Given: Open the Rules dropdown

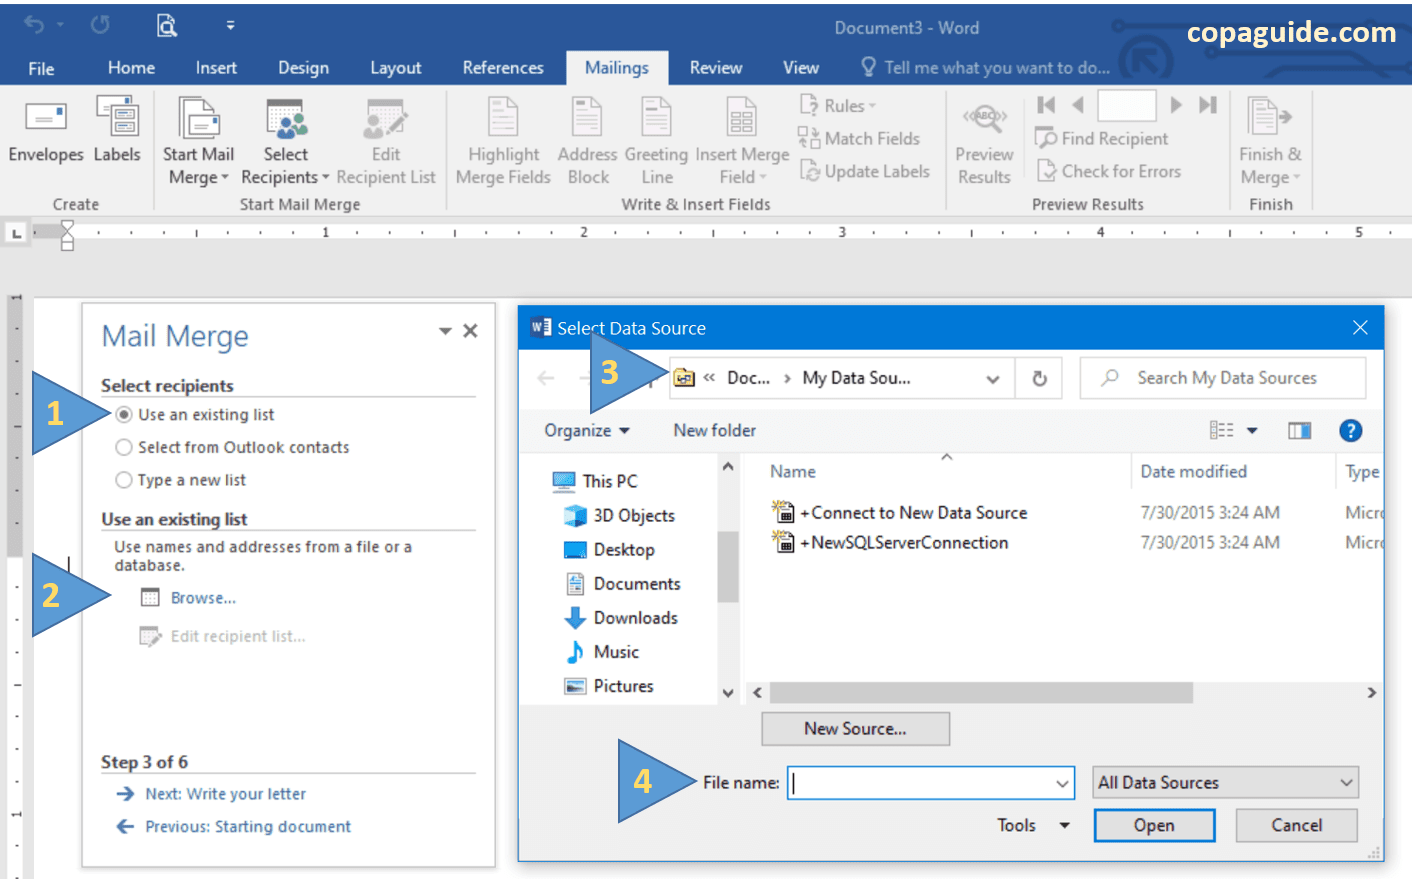Looking at the screenshot, I should pyautogui.click(x=838, y=105).
